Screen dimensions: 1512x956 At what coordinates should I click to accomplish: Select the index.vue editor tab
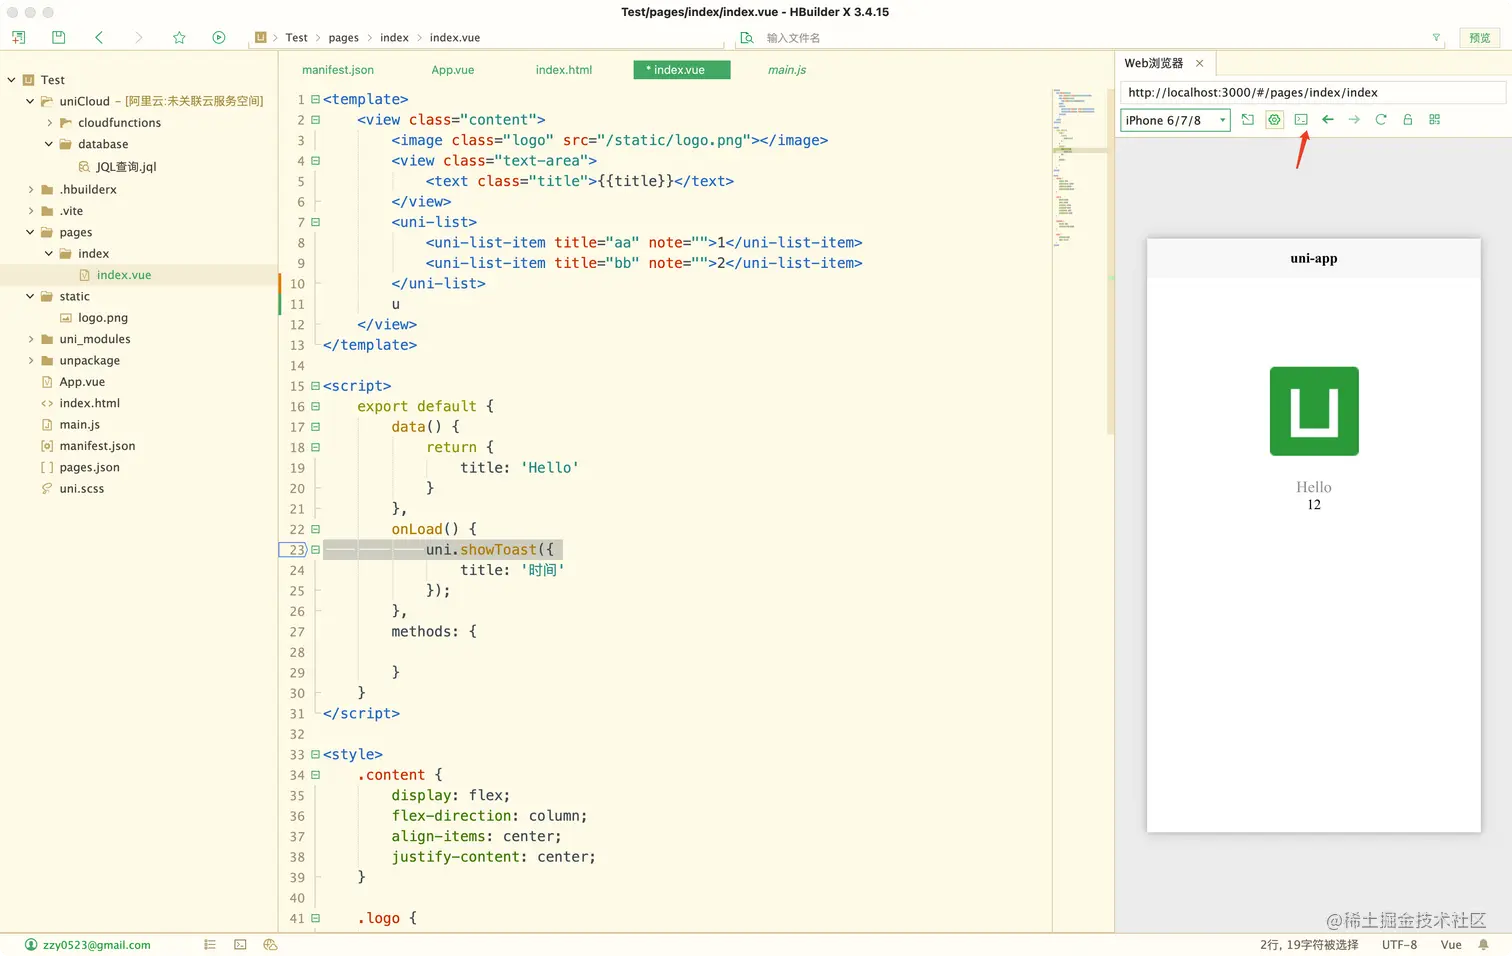681,70
